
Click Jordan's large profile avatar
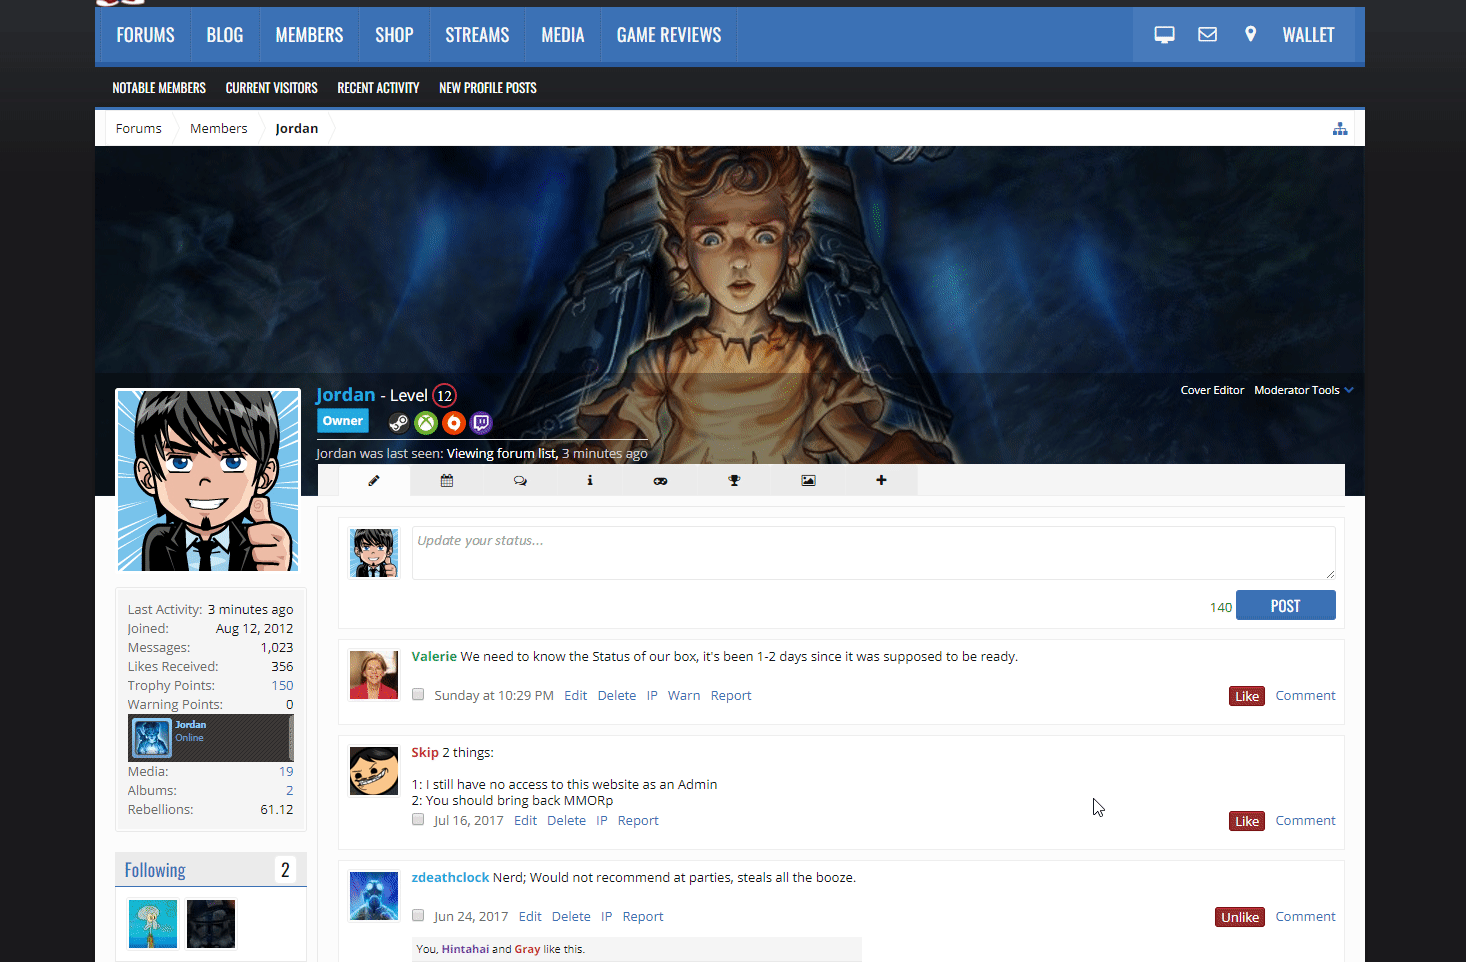(208, 480)
